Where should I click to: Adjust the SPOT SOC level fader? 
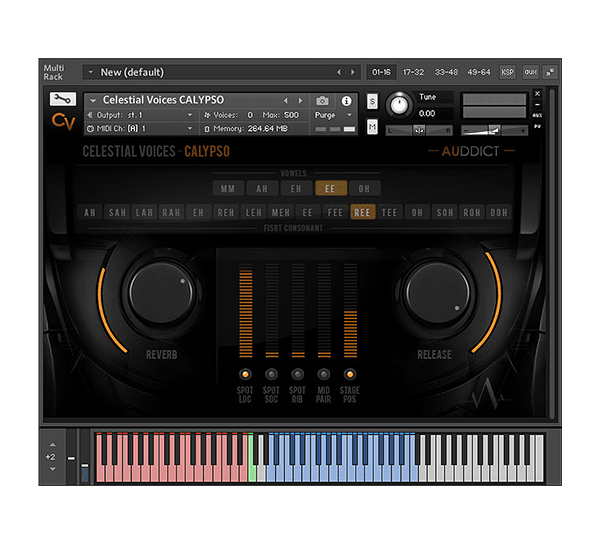point(272,310)
